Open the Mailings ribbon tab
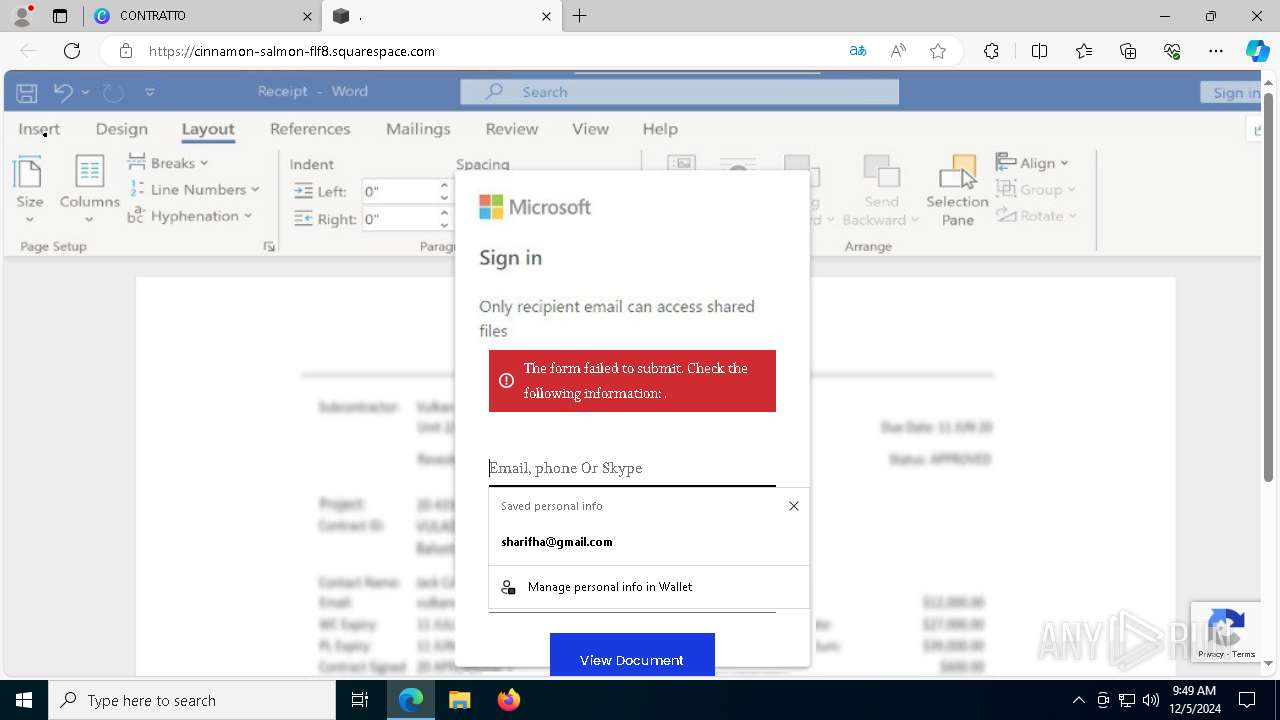Viewport: 1280px width, 720px height. tap(418, 129)
